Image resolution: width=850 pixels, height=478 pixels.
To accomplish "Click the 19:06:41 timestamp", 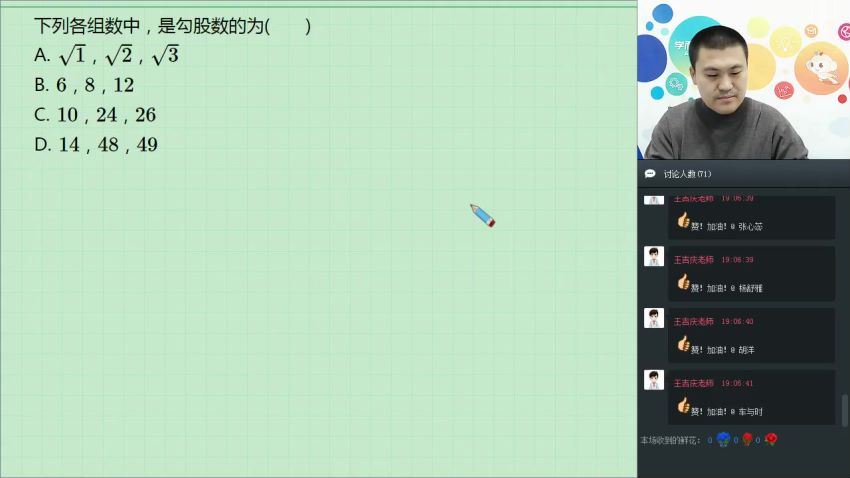I will tap(737, 384).
